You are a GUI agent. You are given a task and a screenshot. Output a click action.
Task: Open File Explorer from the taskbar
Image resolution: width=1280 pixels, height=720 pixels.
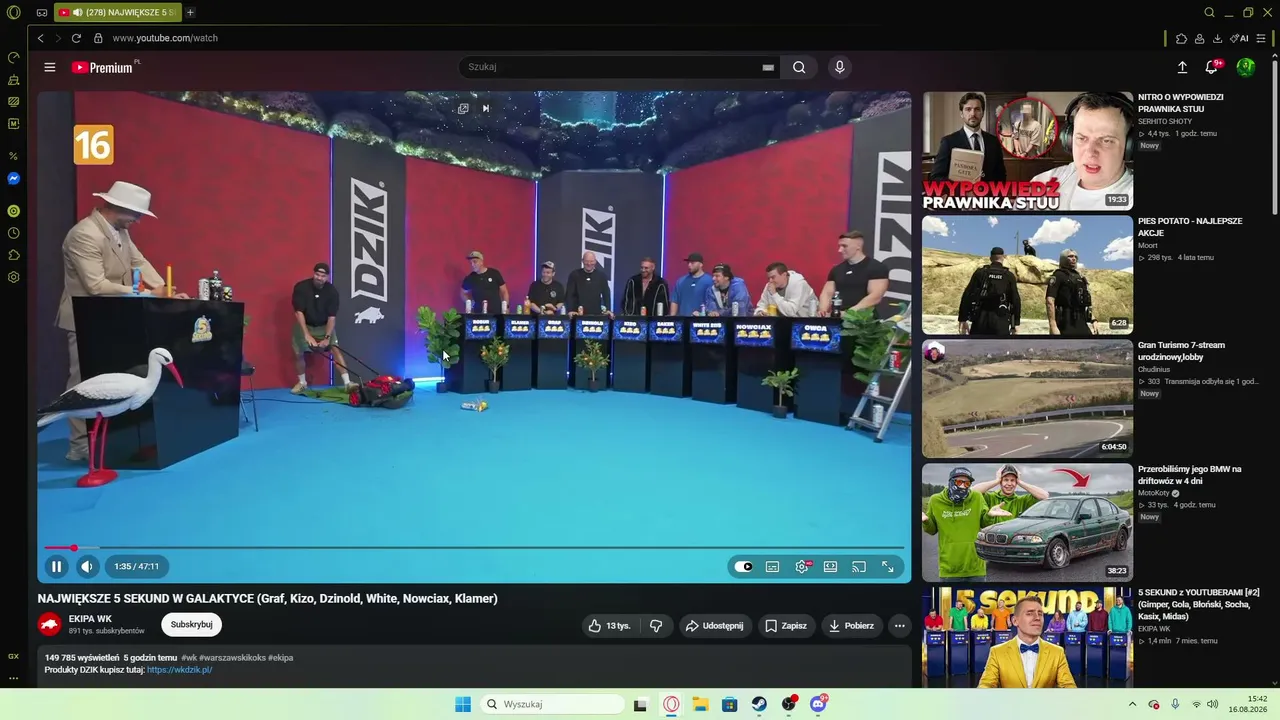click(x=700, y=704)
